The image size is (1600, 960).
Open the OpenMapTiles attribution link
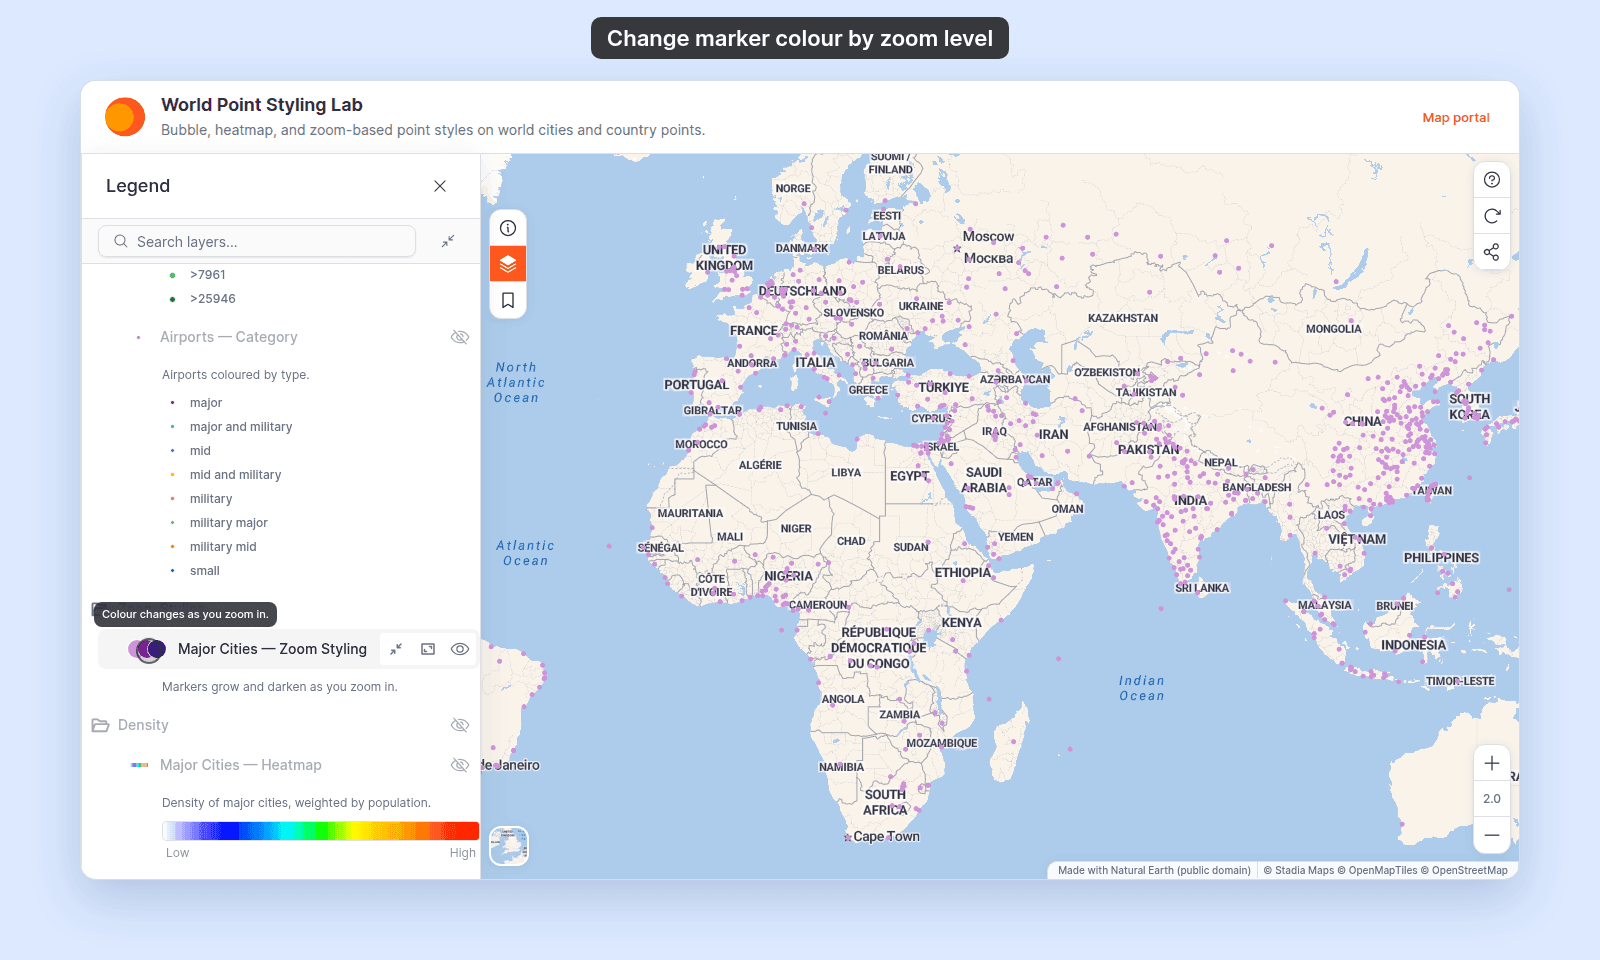[1377, 870]
